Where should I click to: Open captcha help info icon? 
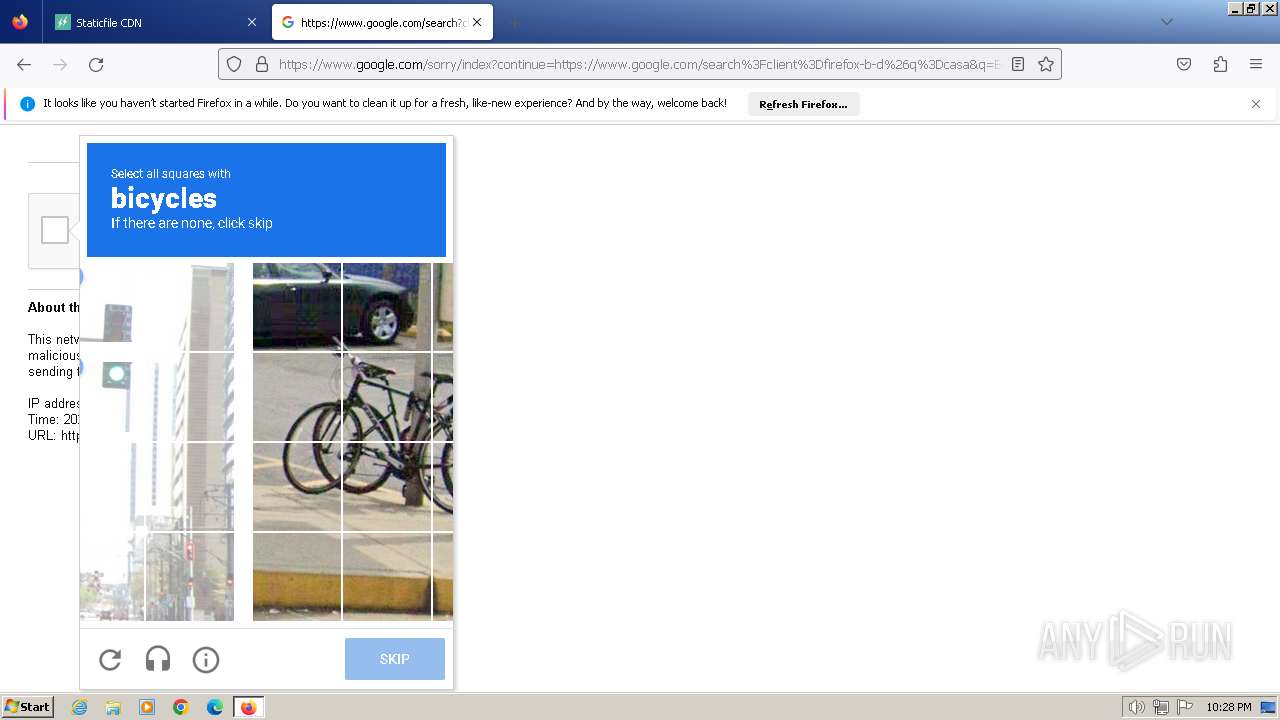206,660
